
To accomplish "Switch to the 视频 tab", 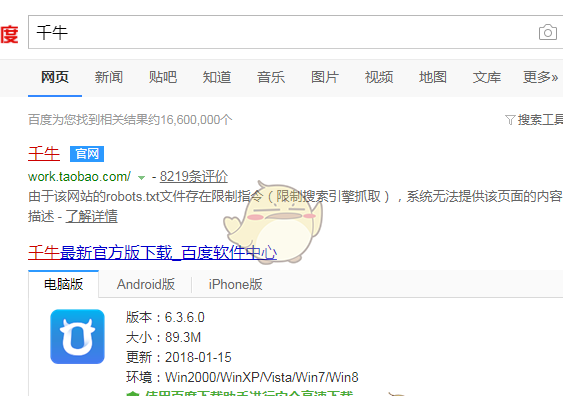I will pyautogui.click(x=379, y=77).
